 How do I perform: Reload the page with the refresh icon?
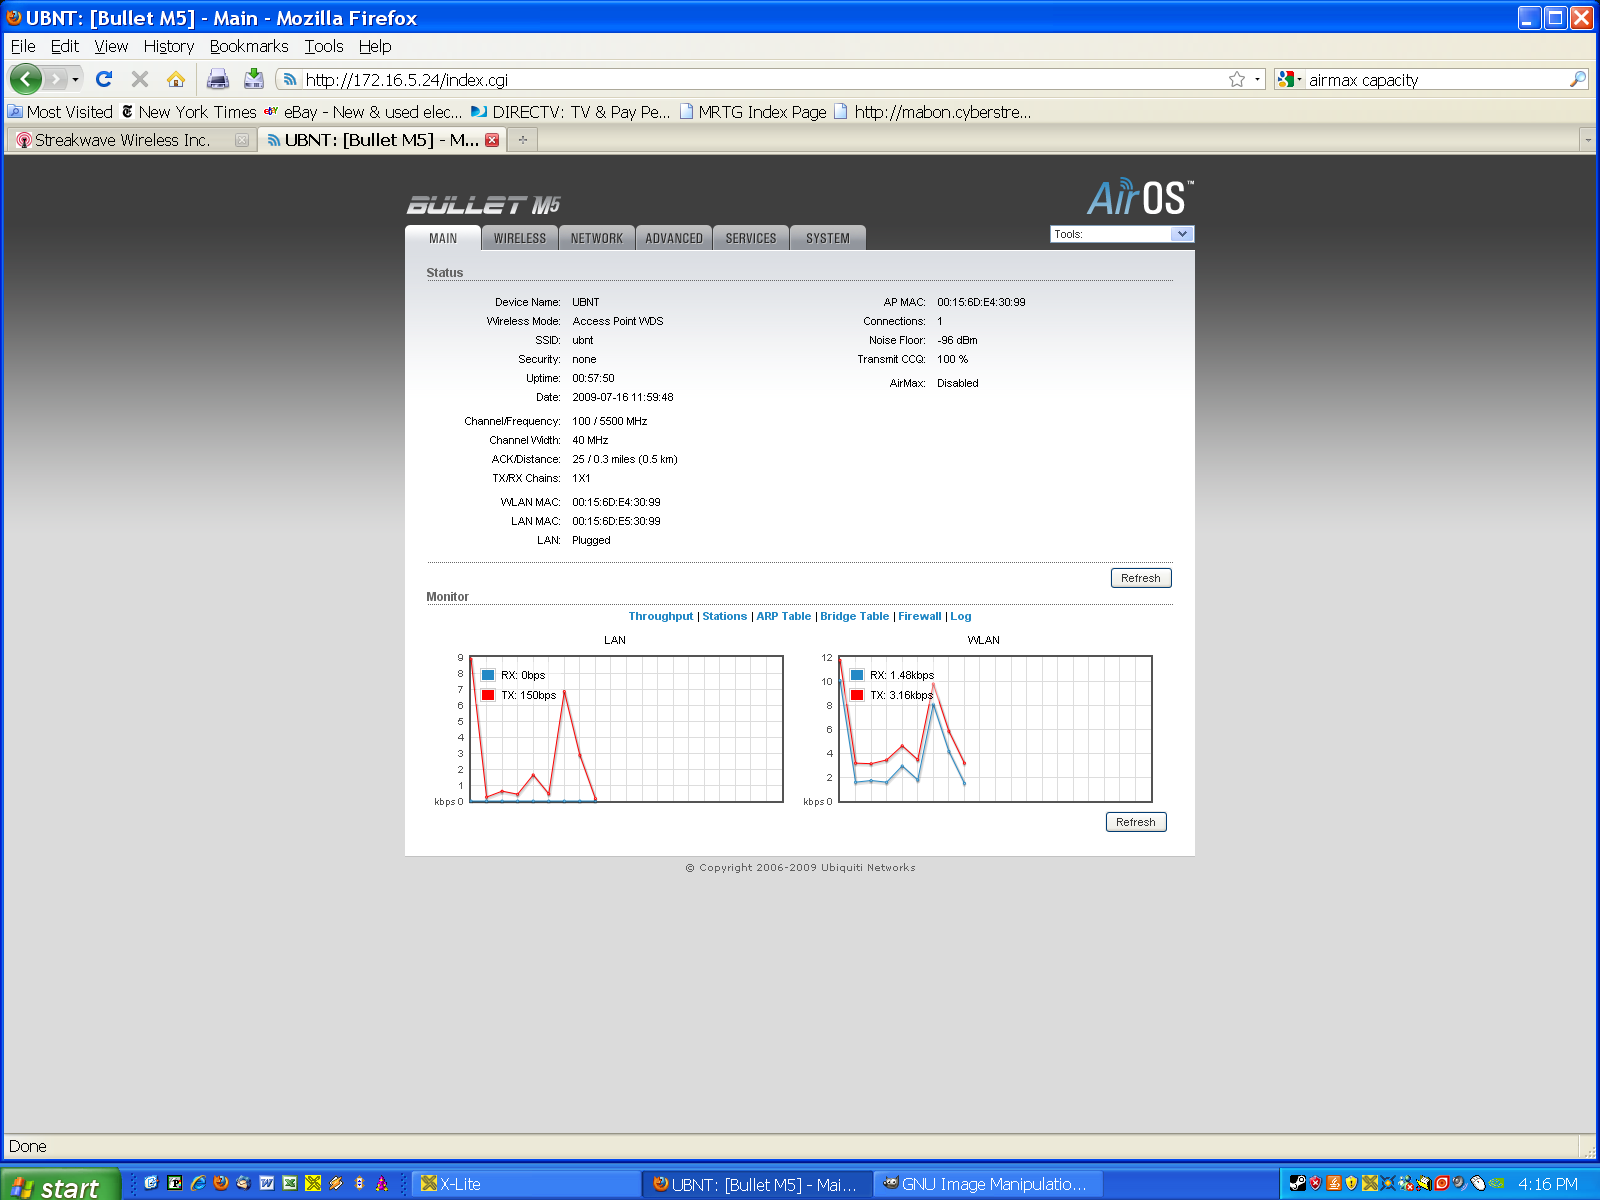[x=104, y=79]
